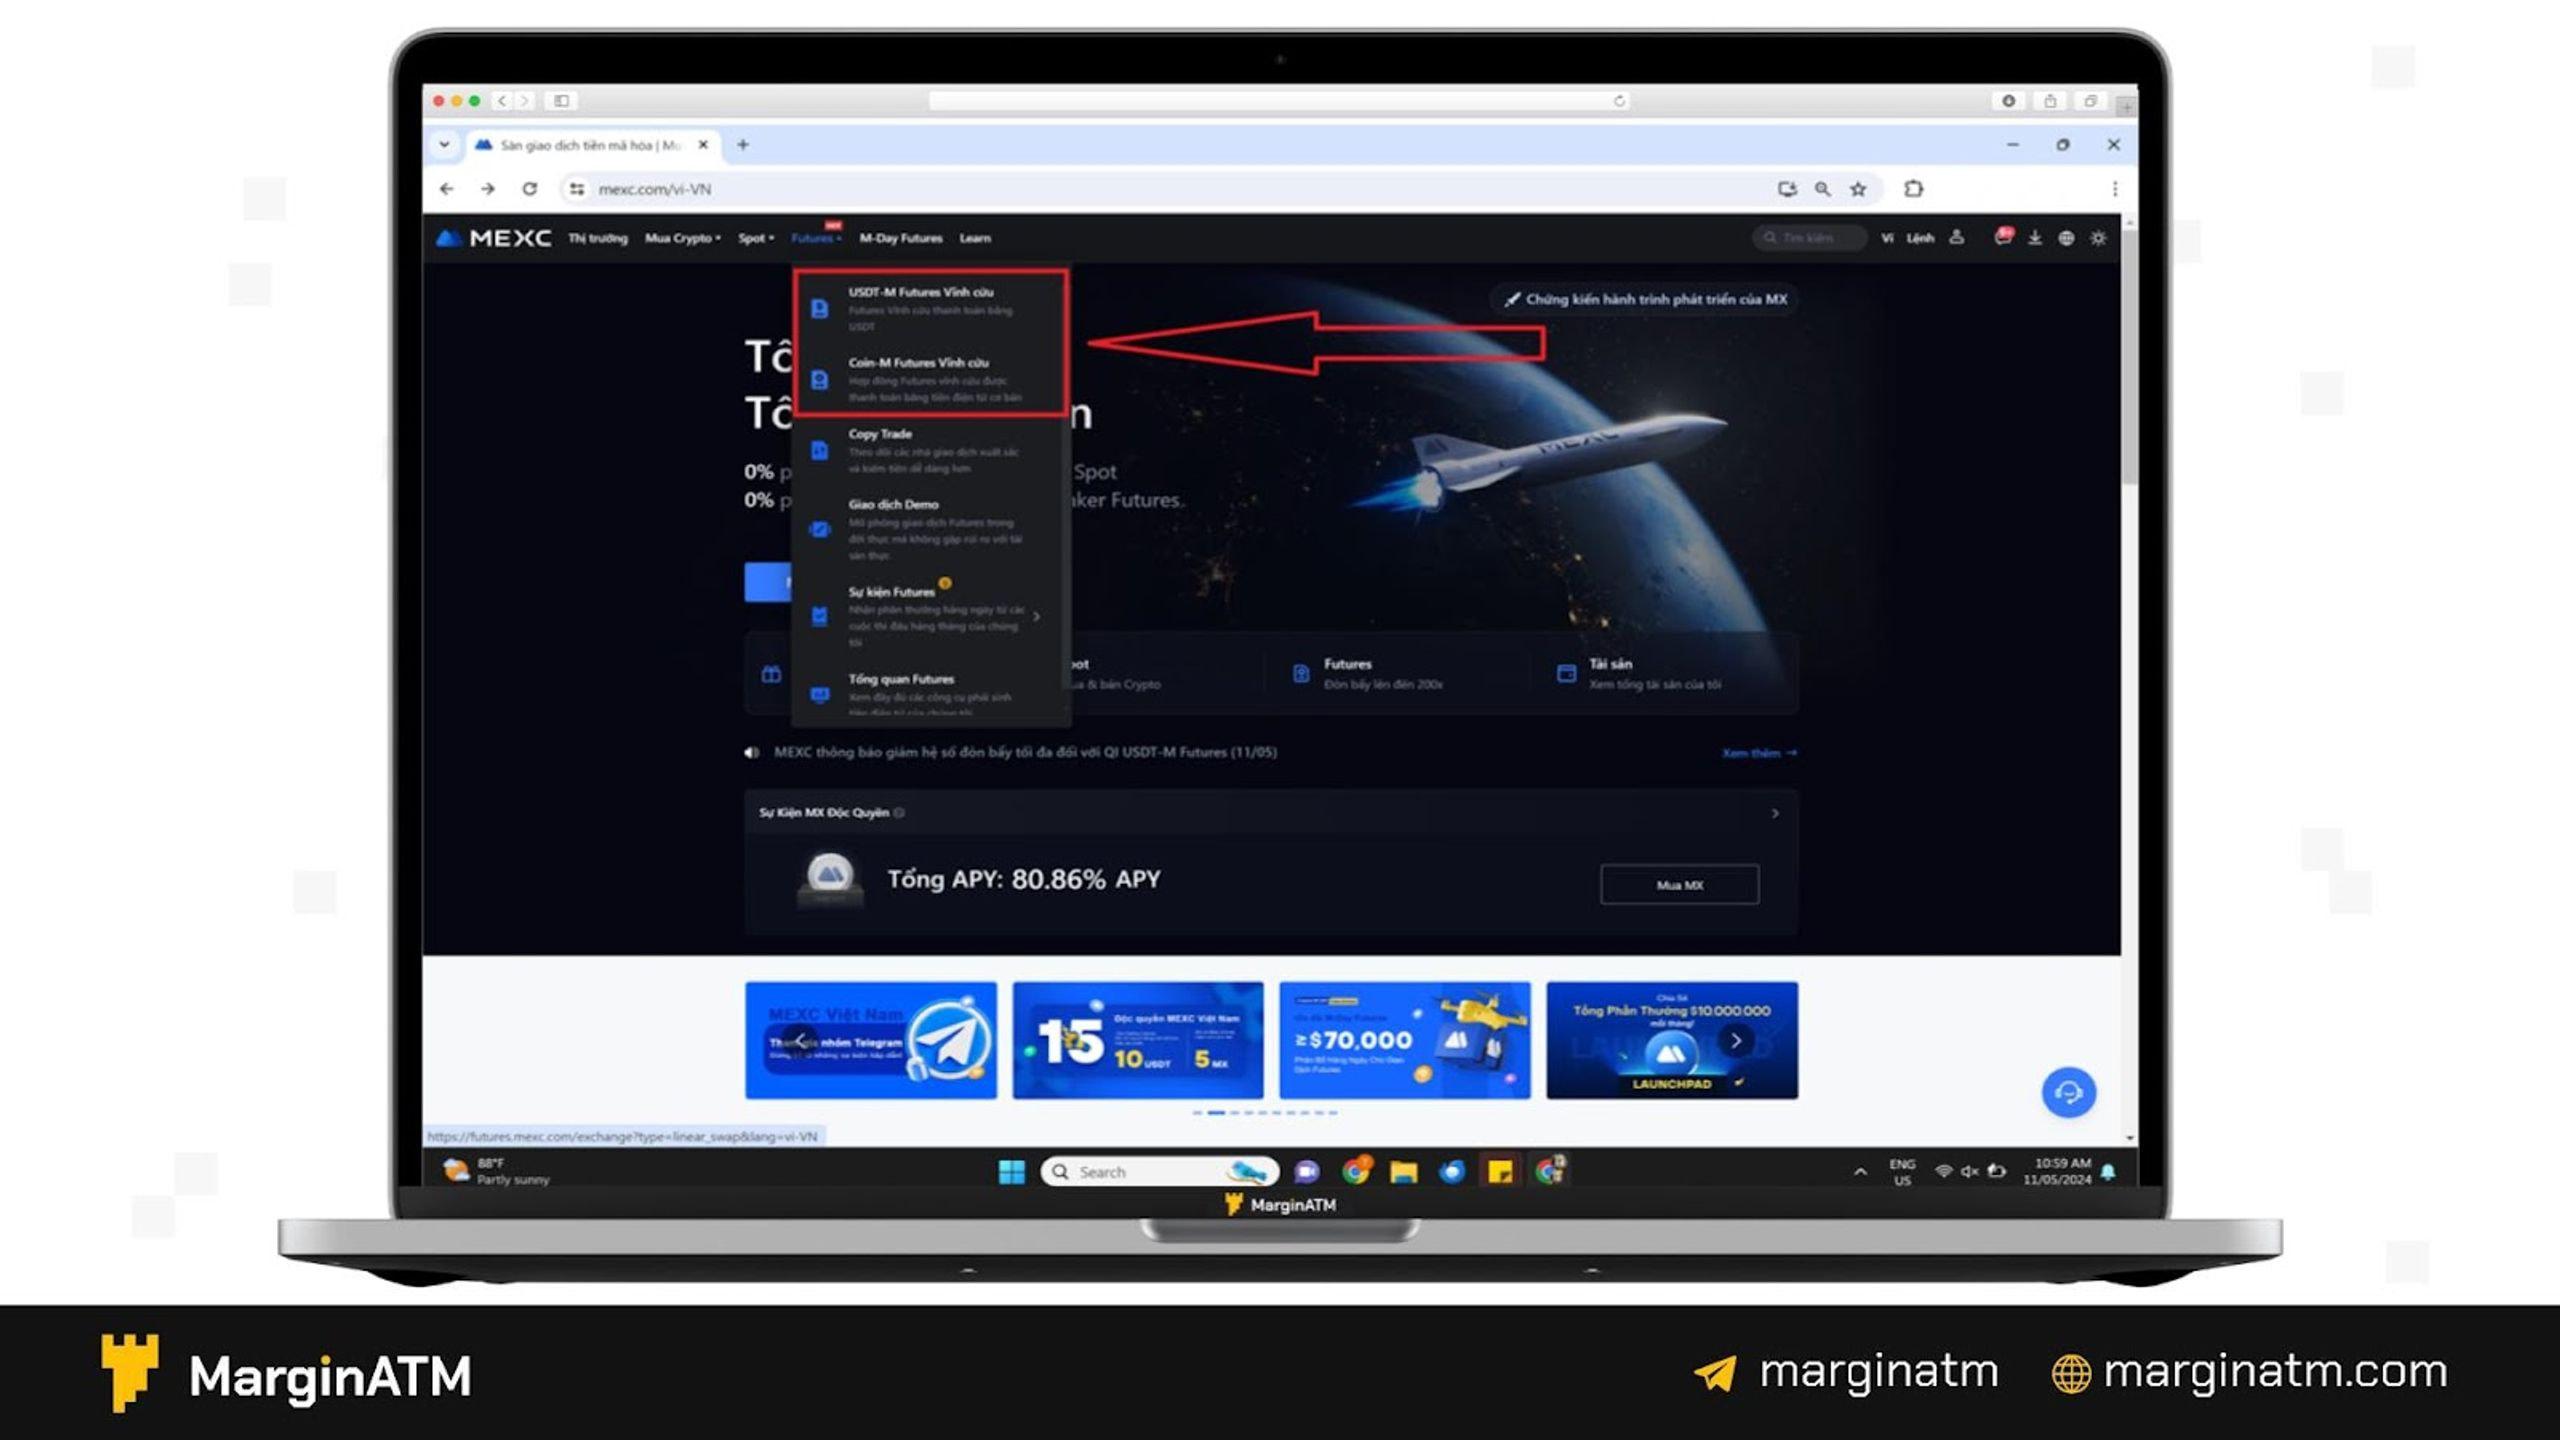Open the customer support chat bubble

pyautogui.click(x=2068, y=1092)
